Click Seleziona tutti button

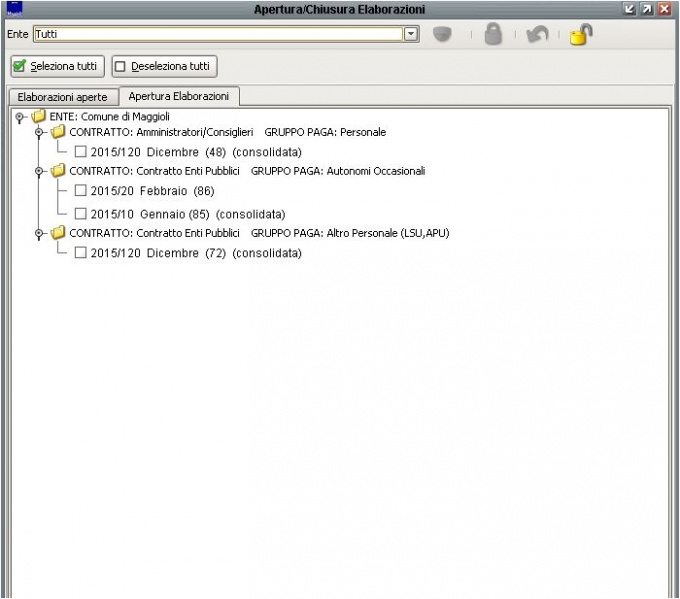pos(57,66)
